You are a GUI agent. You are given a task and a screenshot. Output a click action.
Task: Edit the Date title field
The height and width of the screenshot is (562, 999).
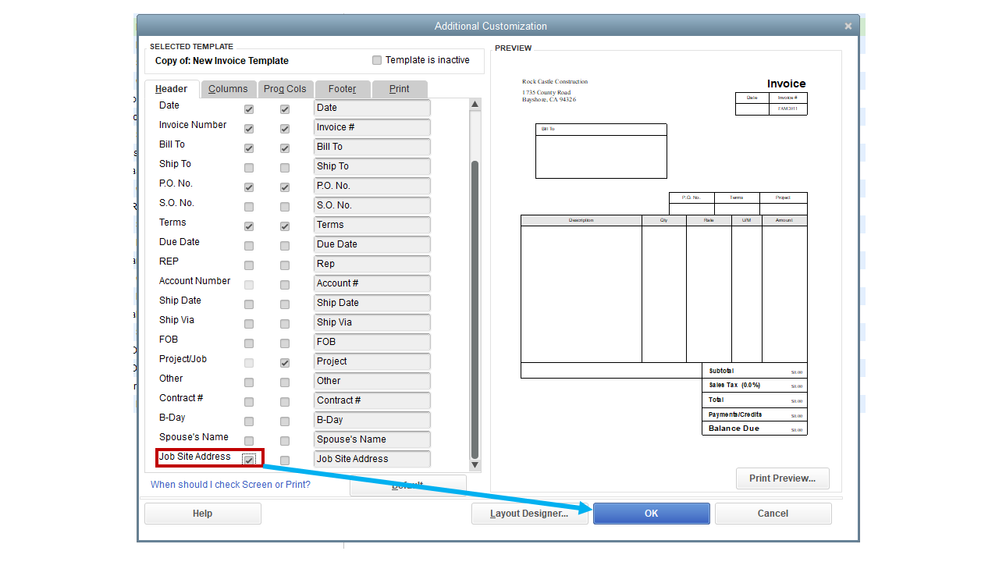click(372, 108)
